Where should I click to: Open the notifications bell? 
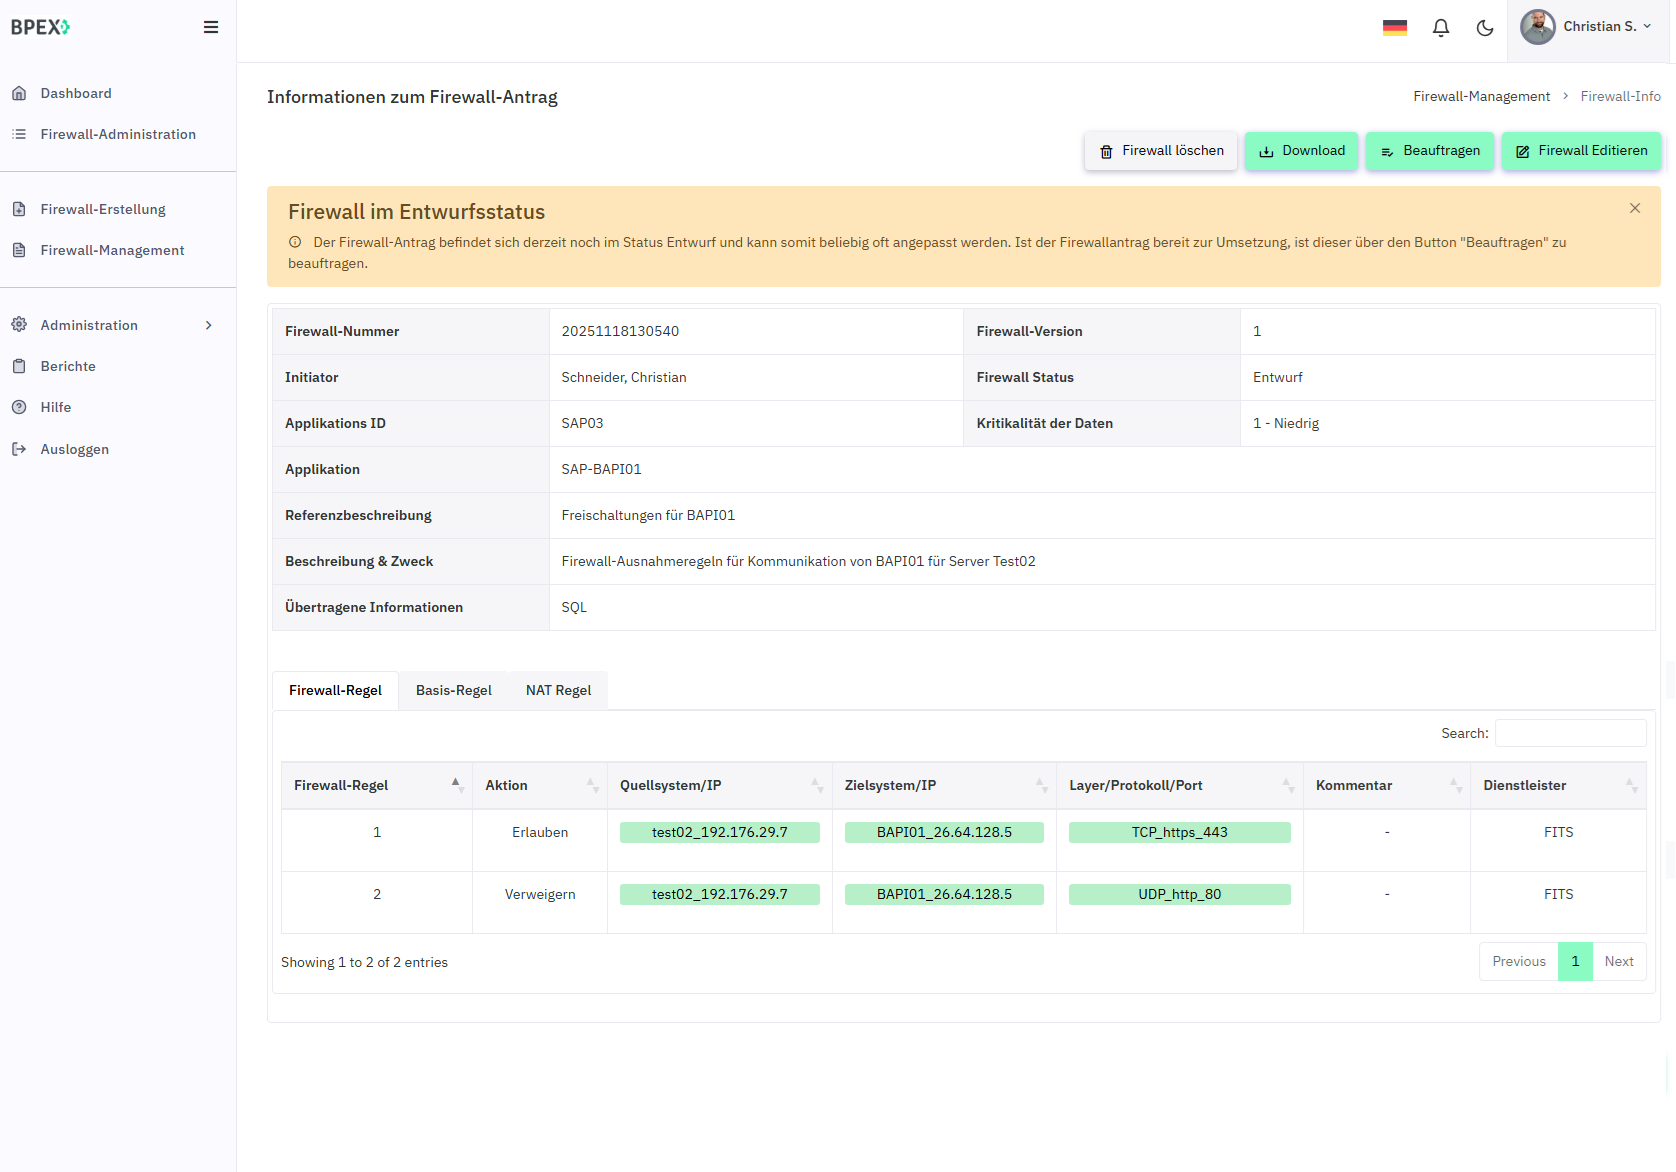point(1440,28)
